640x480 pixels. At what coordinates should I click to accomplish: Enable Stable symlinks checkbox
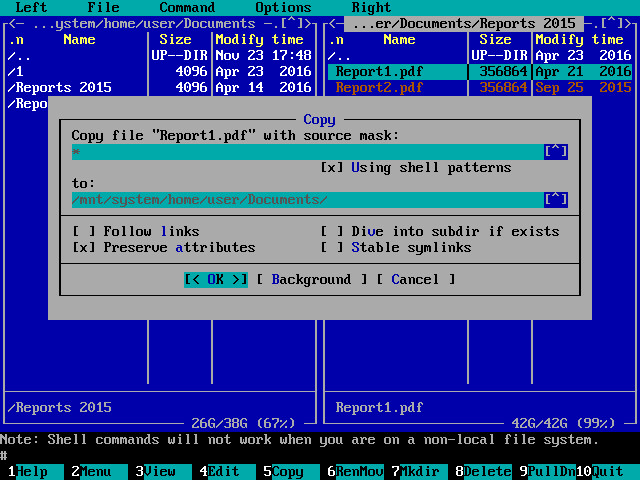click(396, 247)
